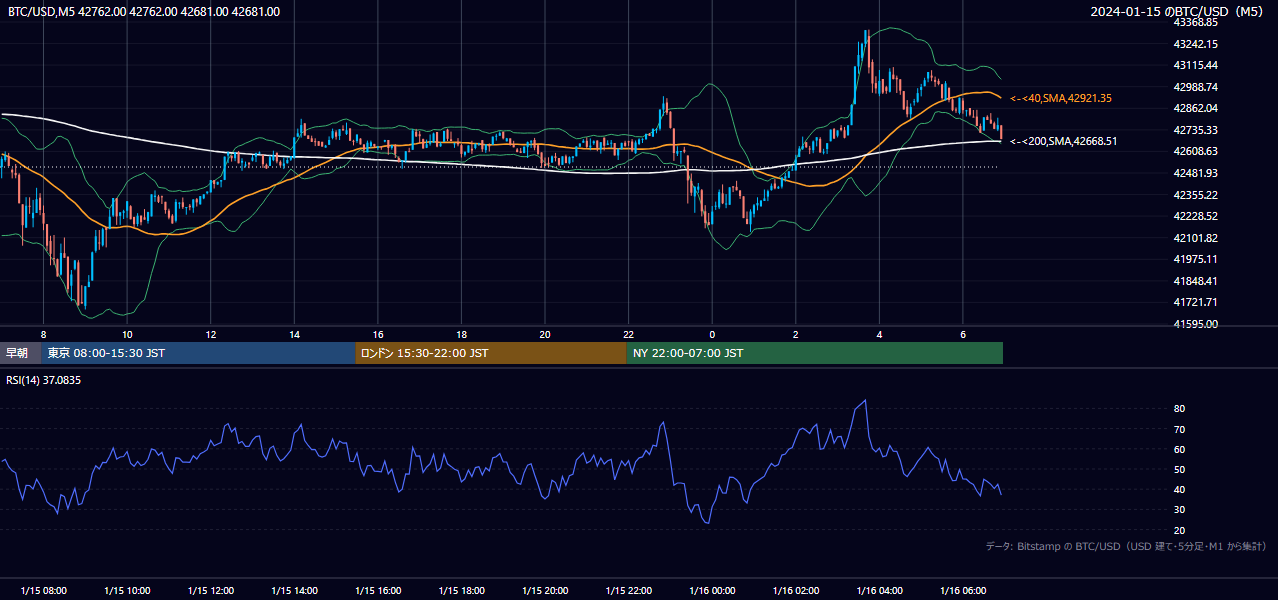Click hour marker 10 under price chart
The image size is (1278, 600).
127,334
